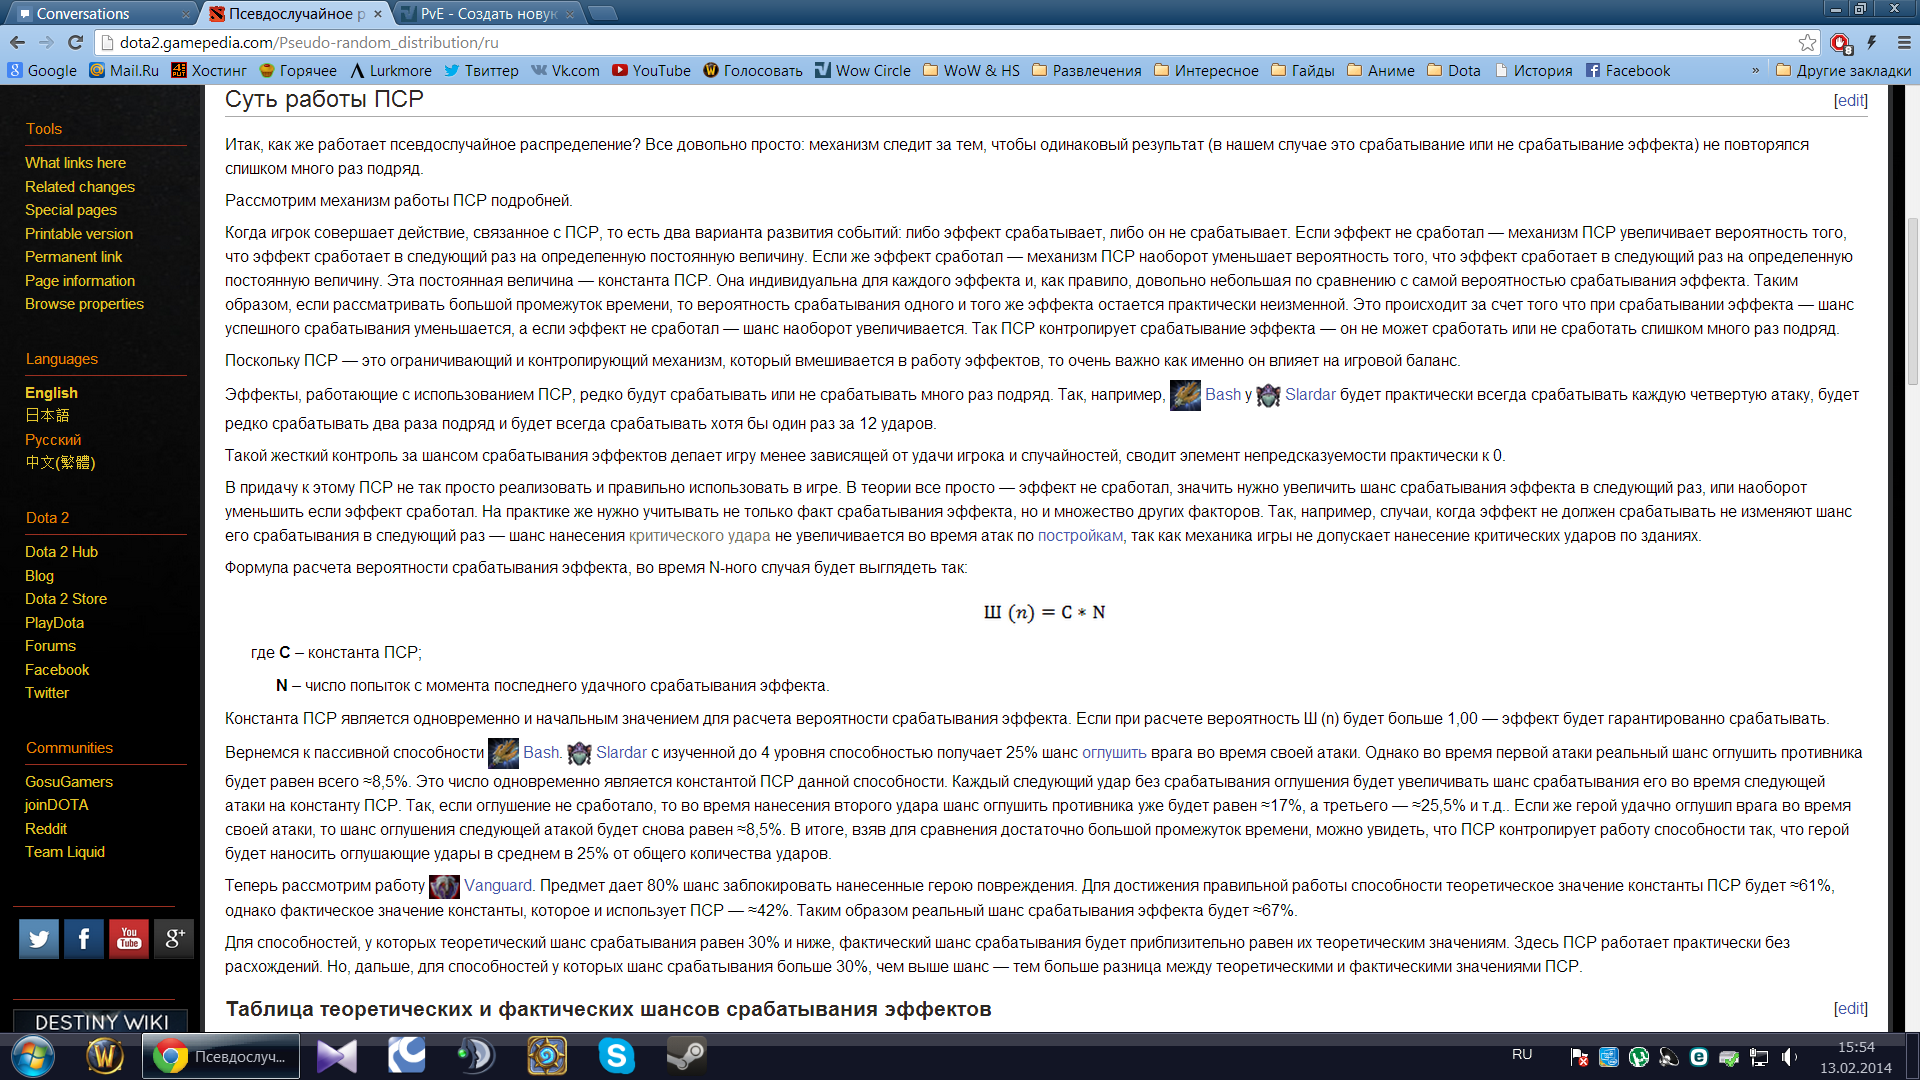Open the Bash ability icon near Slardar

pyautogui.click(x=1185, y=395)
